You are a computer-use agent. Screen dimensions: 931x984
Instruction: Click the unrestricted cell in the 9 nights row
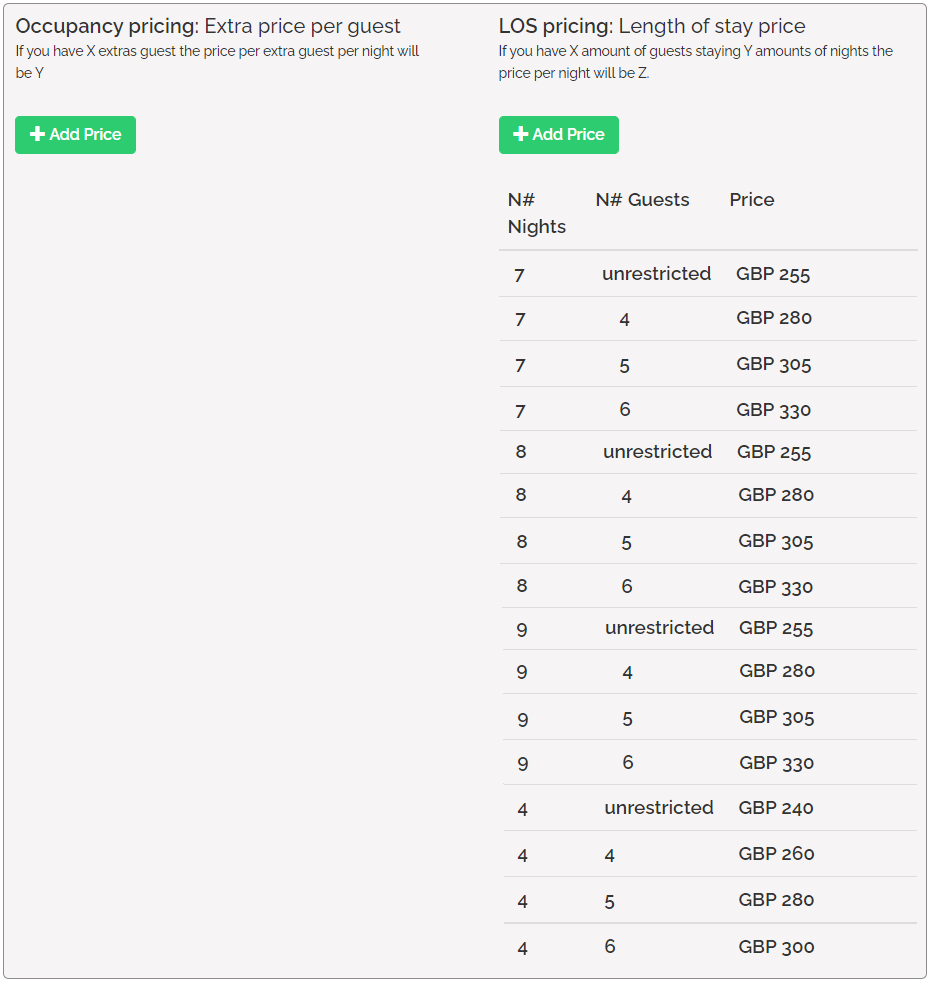tap(659, 628)
